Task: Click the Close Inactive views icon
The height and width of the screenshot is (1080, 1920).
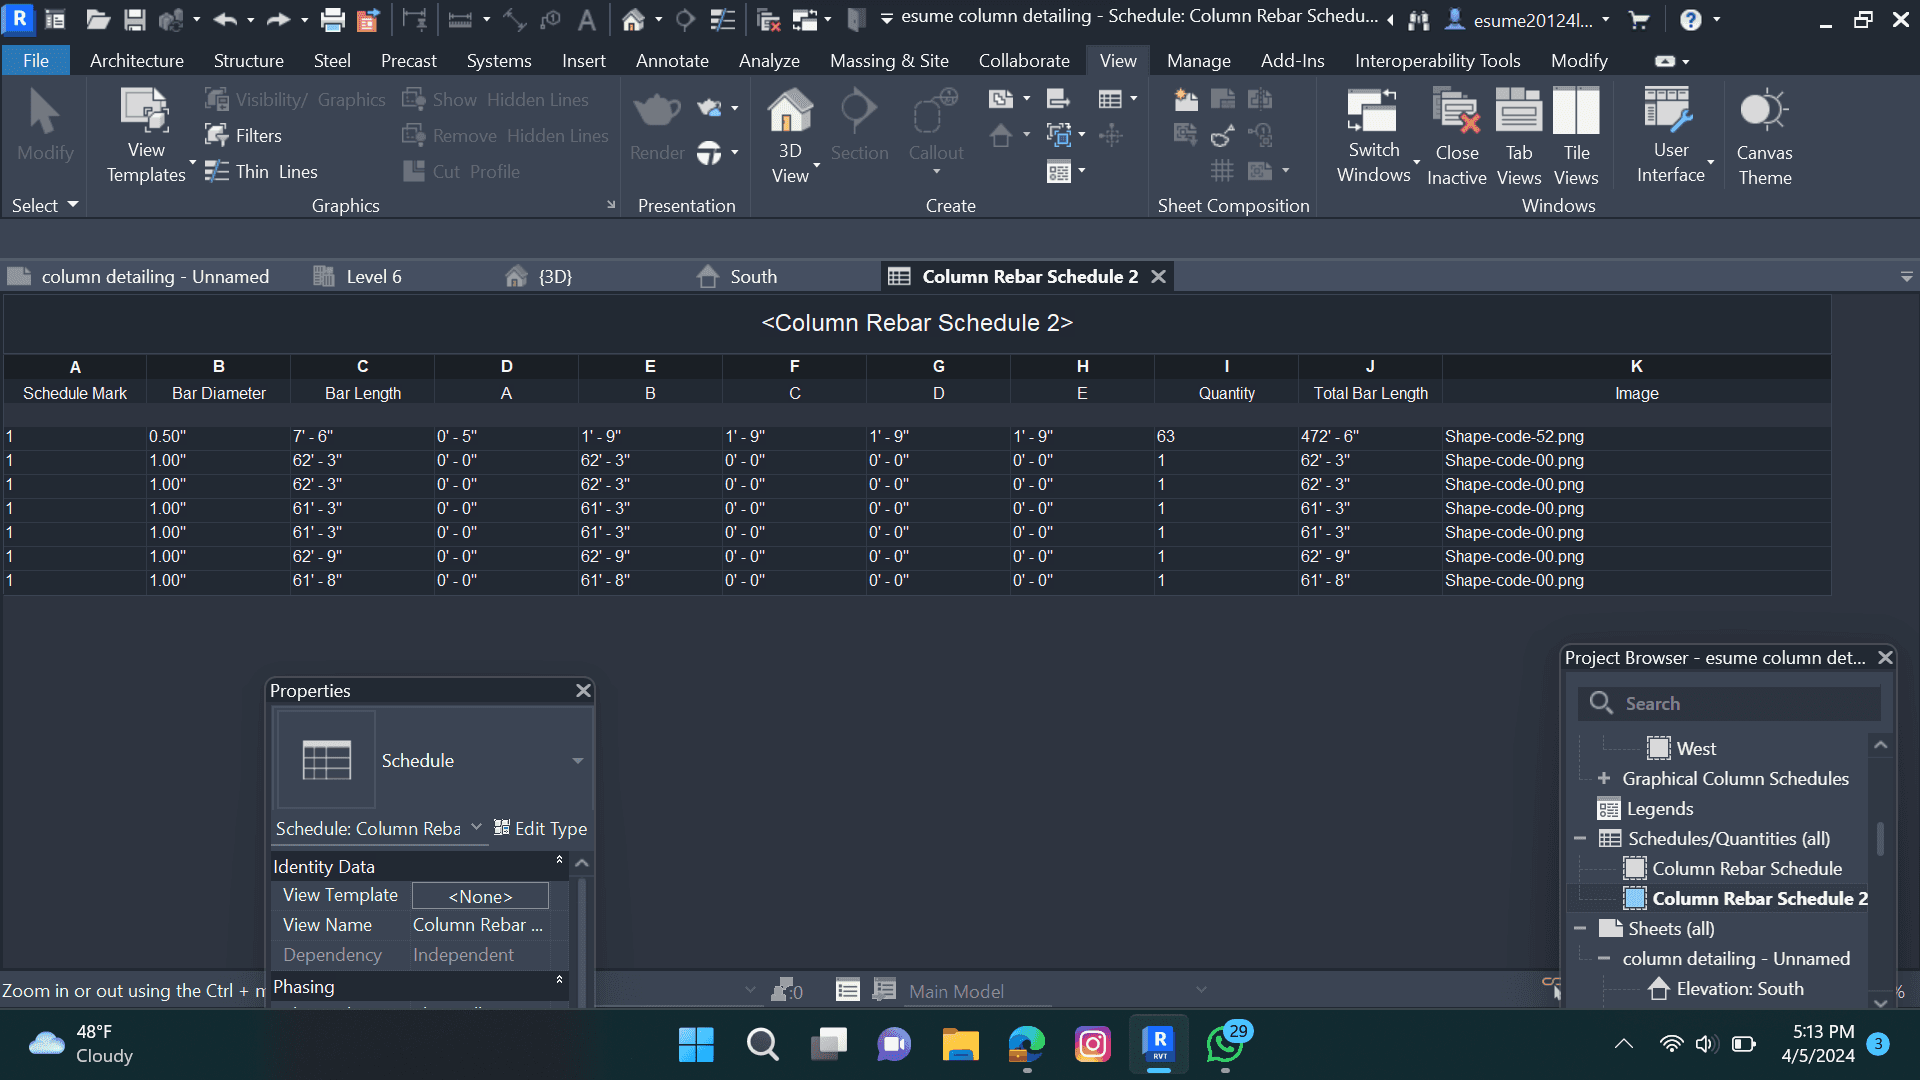Action: (x=1456, y=111)
